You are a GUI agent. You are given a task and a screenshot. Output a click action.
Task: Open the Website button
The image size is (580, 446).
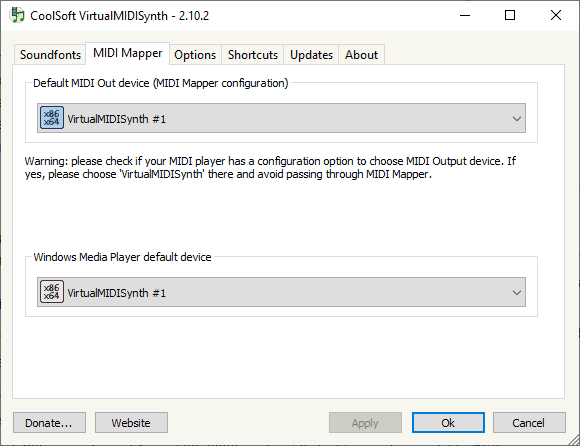pyautogui.click(x=131, y=423)
